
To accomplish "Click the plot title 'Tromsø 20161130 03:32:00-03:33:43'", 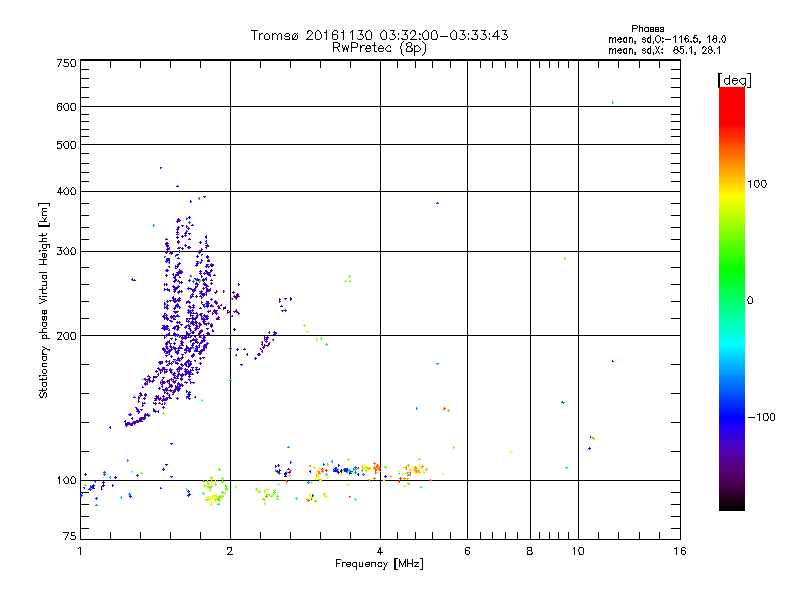I will click(379, 35).
